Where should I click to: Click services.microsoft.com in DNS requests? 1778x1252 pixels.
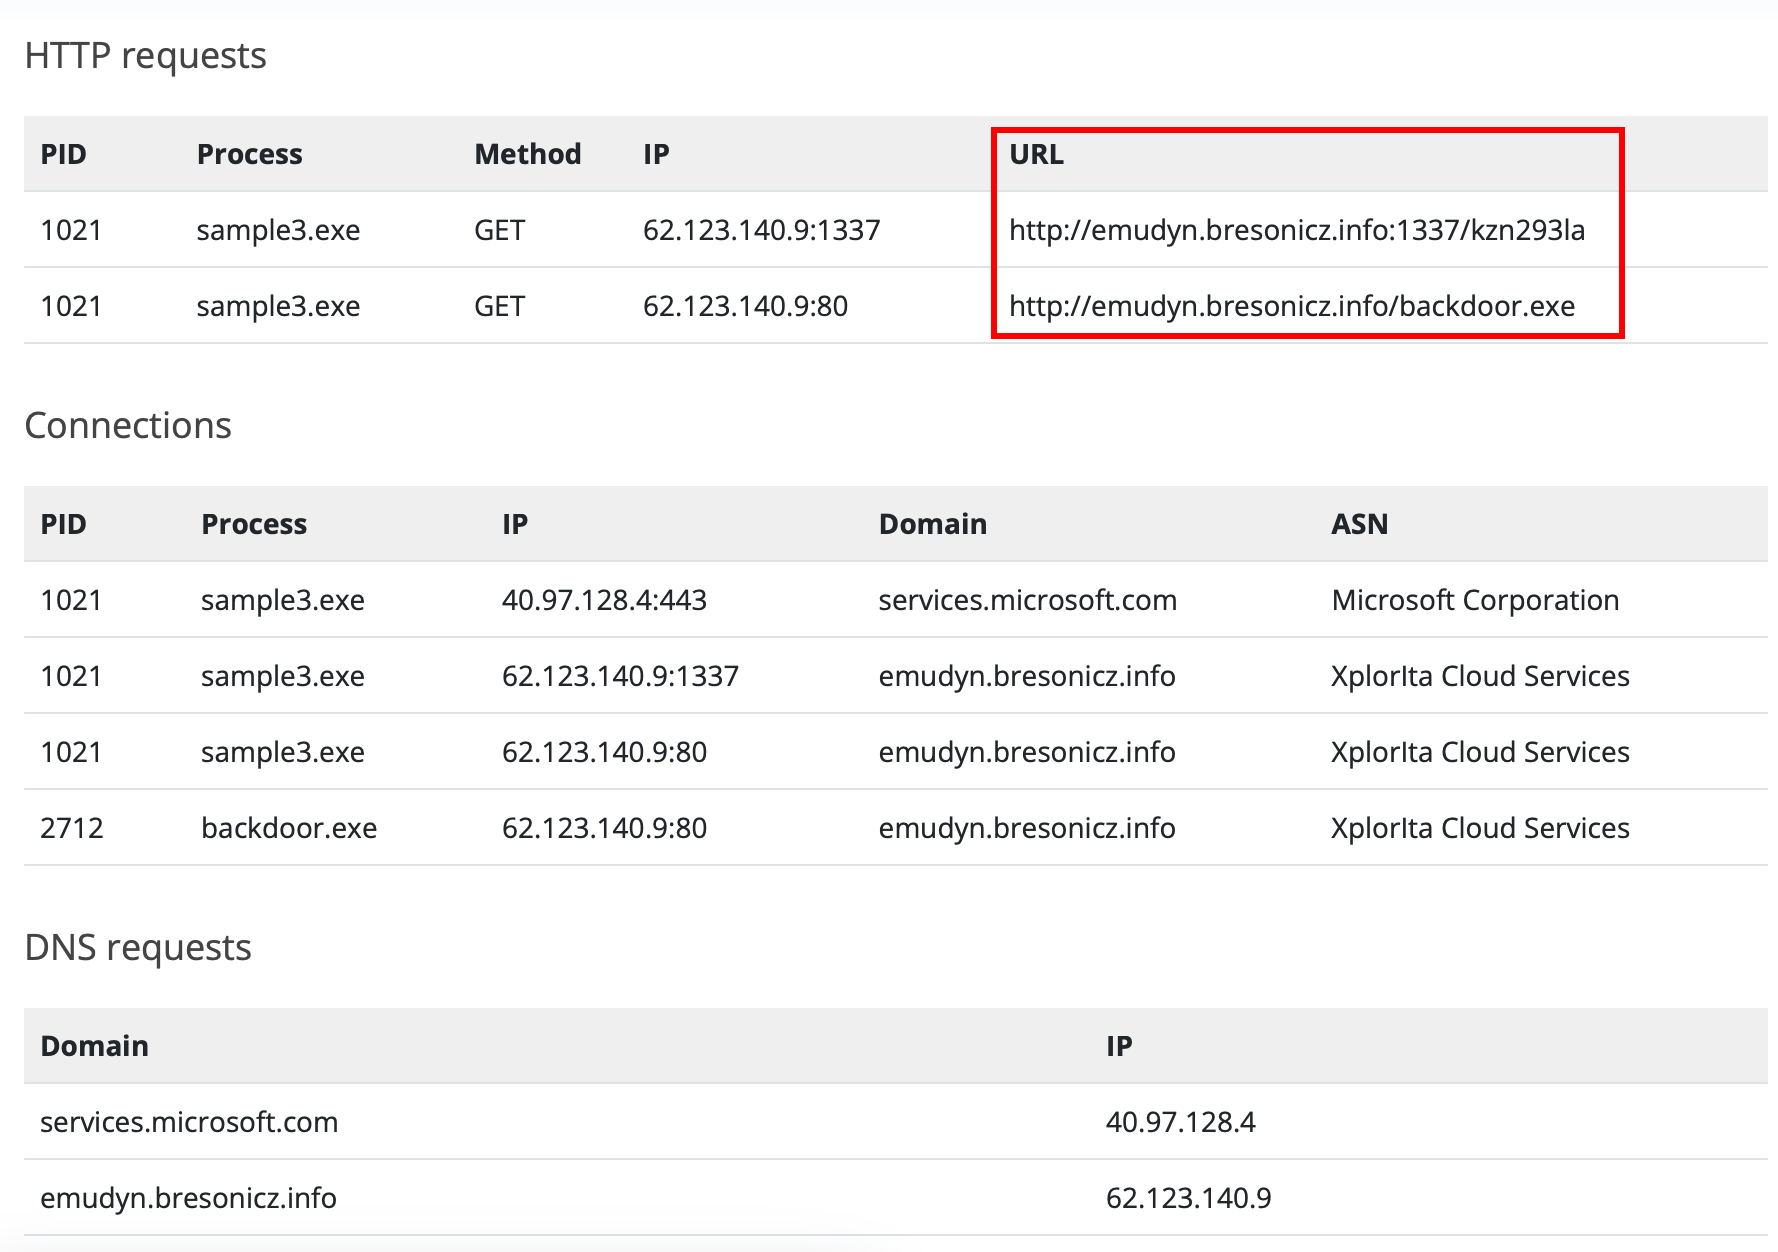click(x=189, y=1122)
